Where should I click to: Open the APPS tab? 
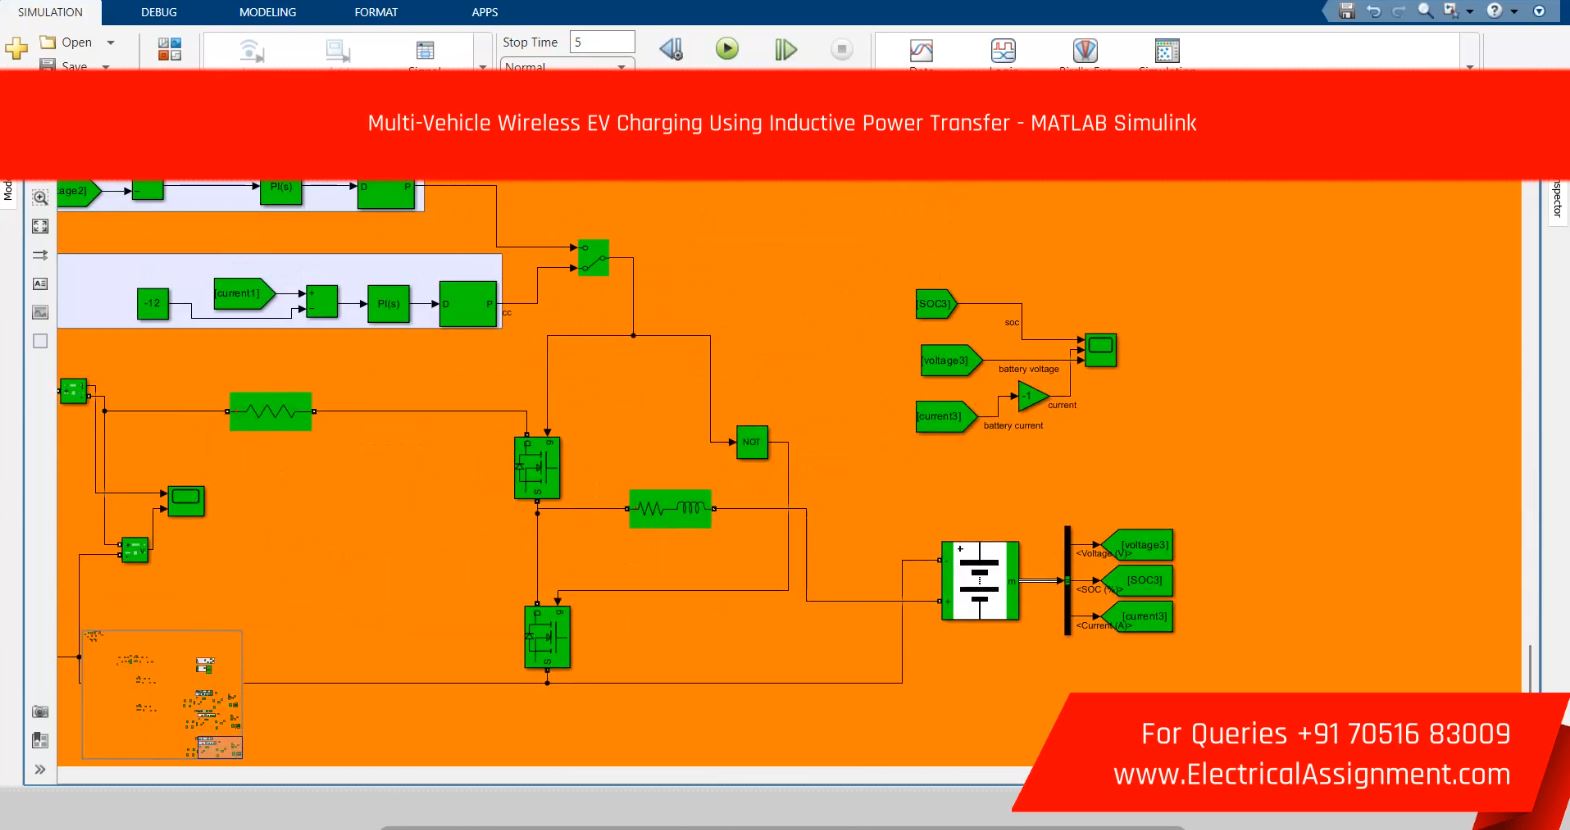pyautogui.click(x=485, y=12)
